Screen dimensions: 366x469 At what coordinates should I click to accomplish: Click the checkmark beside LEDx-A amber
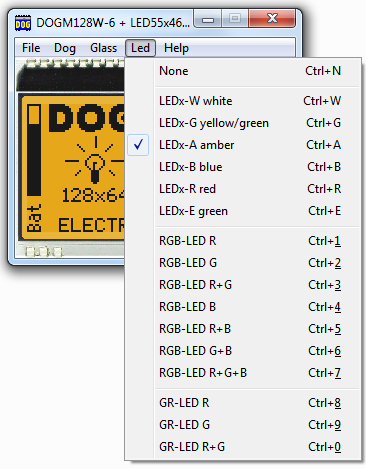pos(138,145)
